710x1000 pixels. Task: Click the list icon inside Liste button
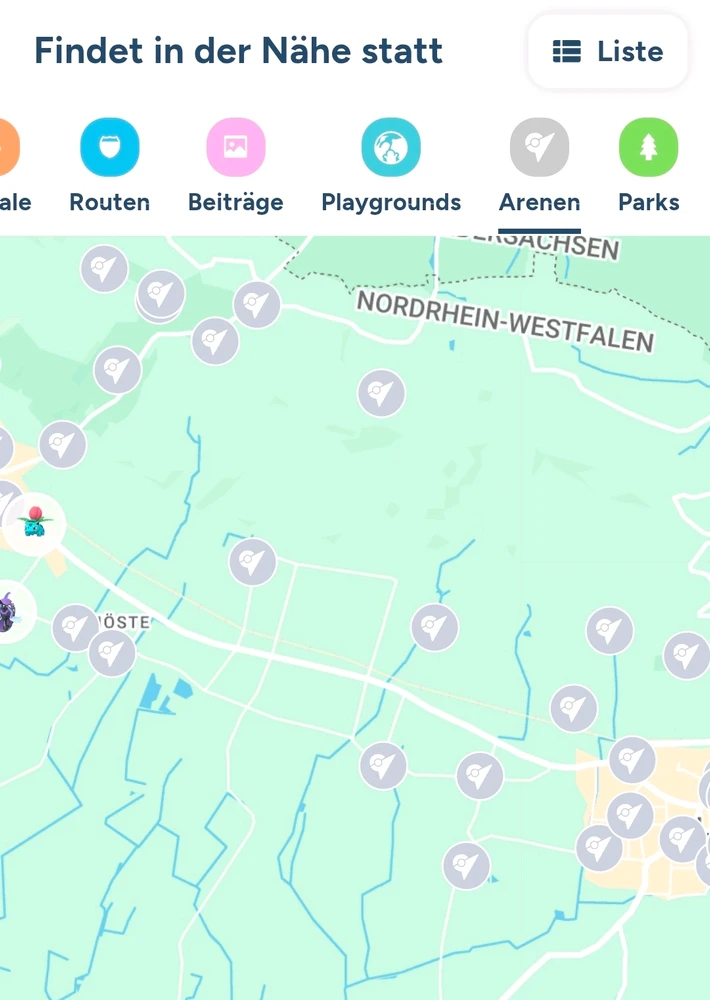(x=566, y=52)
